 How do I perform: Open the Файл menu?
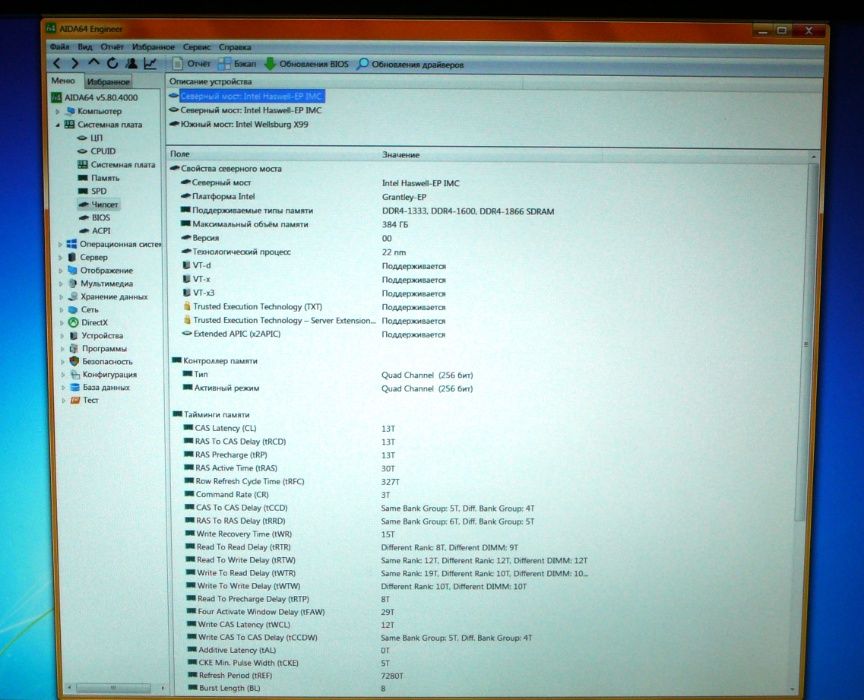(60, 46)
